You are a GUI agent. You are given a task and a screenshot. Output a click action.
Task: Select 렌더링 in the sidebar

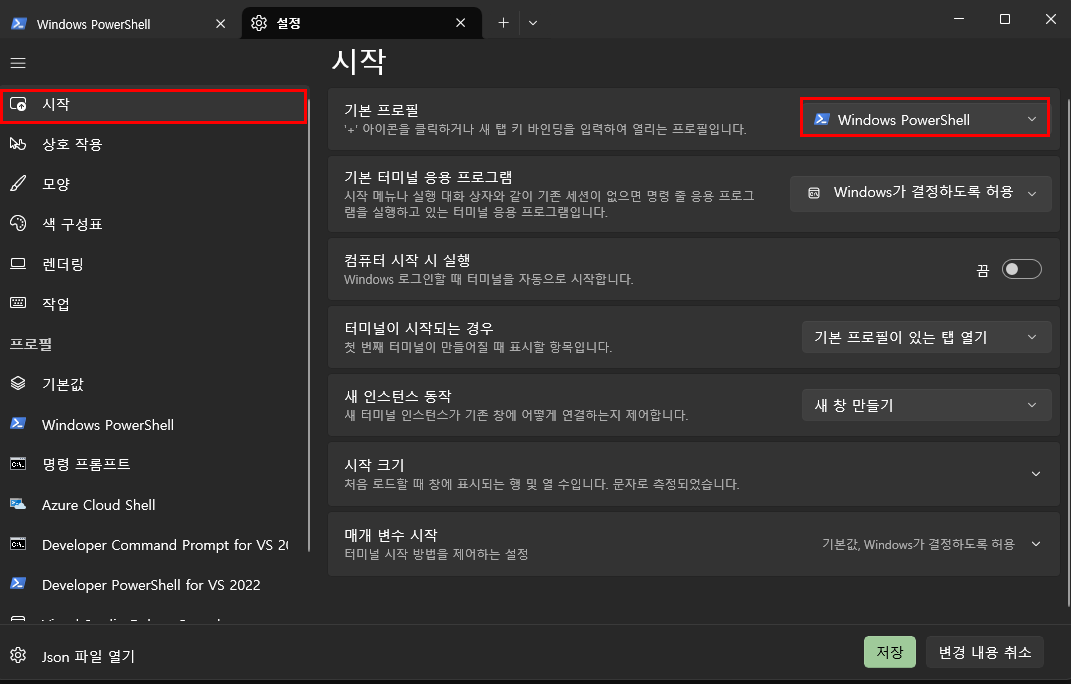pyautogui.click(x=154, y=264)
